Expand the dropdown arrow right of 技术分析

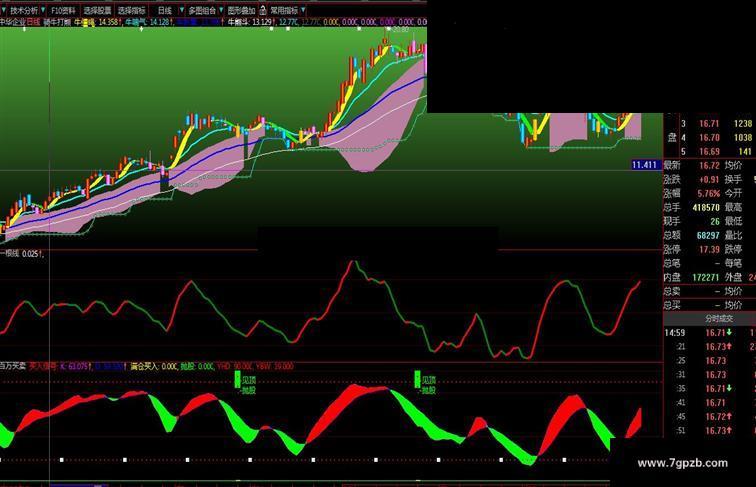pos(43,10)
